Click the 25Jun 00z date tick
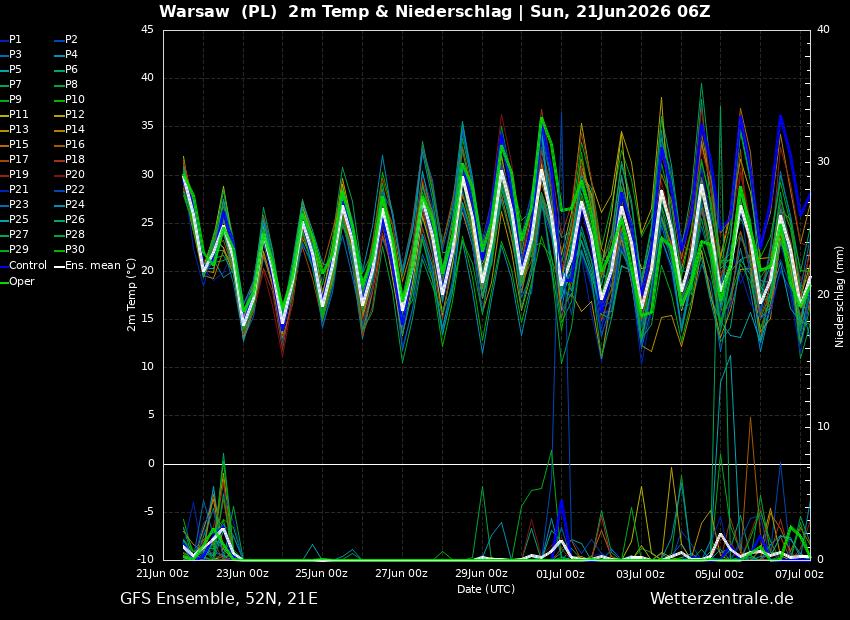850x620 pixels. [x=323, y=574]
